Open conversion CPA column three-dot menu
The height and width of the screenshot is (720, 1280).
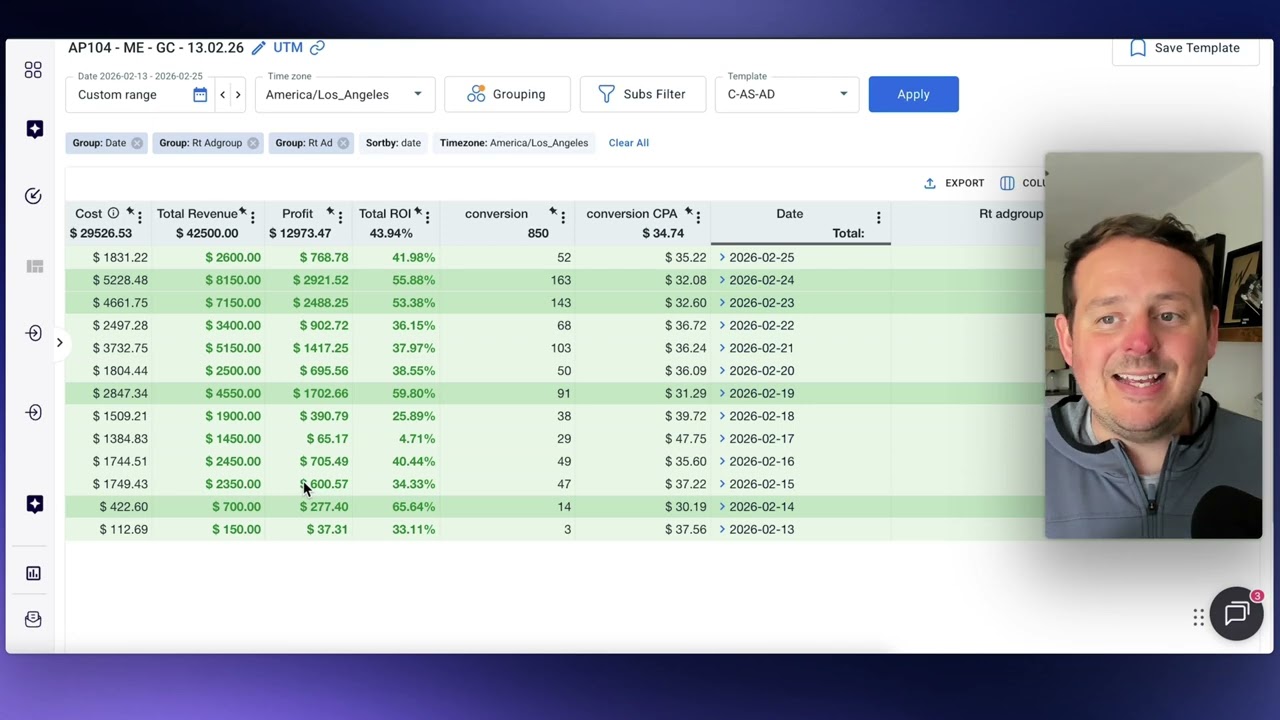(x=698, y=217)
